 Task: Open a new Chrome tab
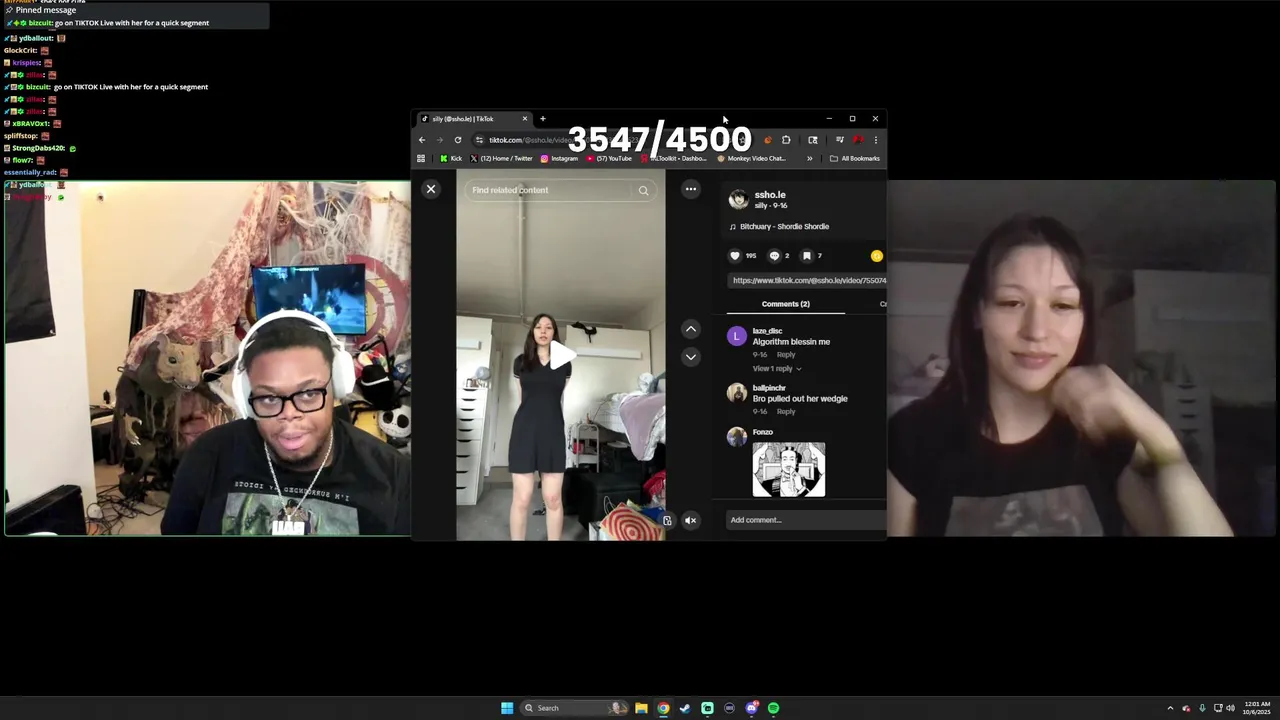pos(543,119)
